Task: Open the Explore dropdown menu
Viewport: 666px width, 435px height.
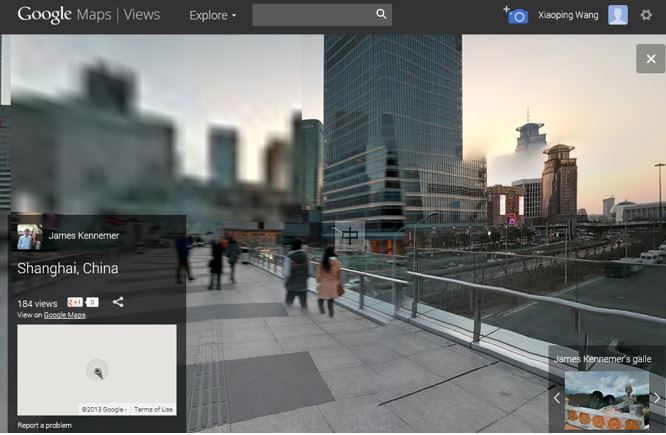Action: click(x=213, y=16)
